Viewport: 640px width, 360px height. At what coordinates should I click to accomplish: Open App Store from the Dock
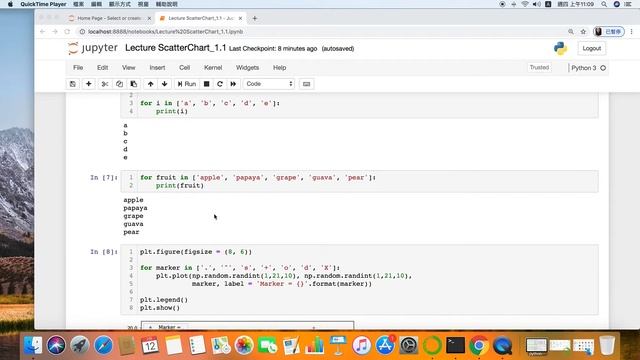point(385,345)
